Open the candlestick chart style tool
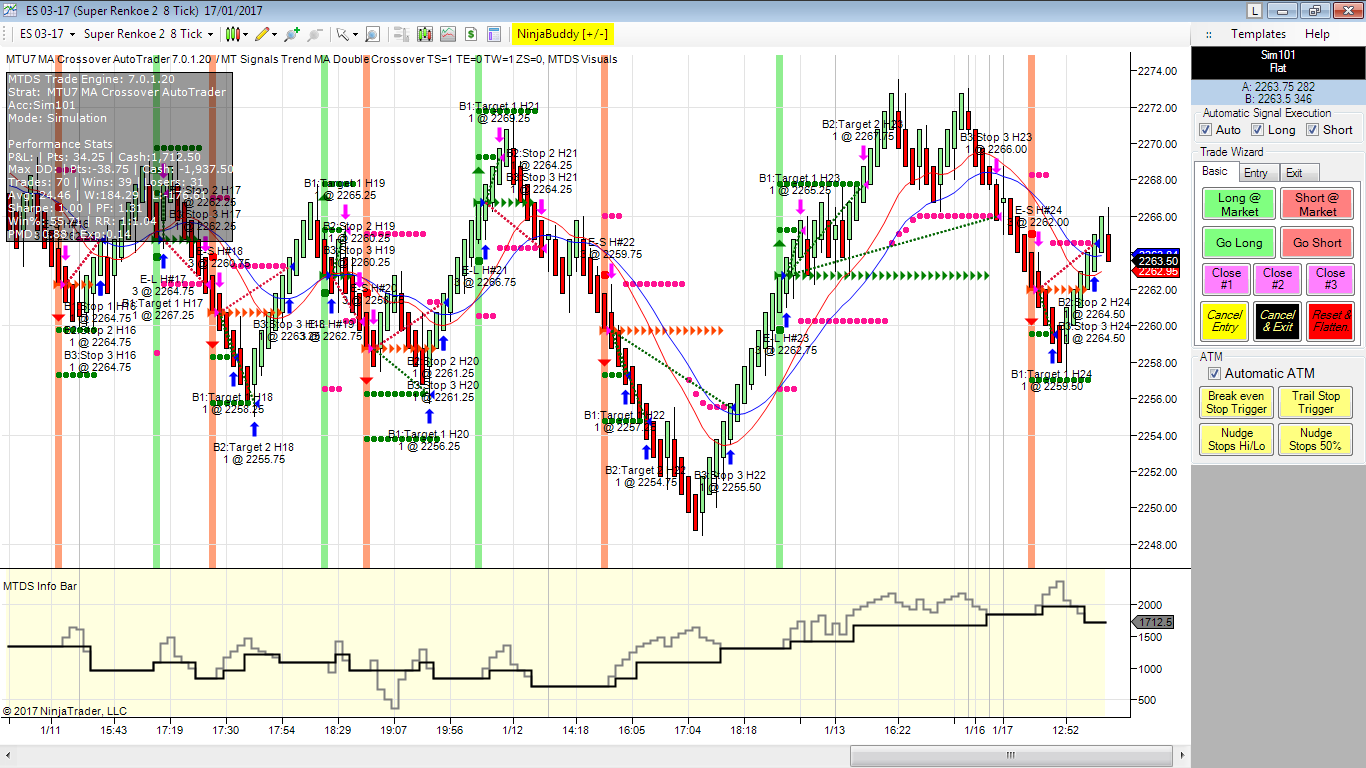This screenshot has width=1366, height=768. [x=231, y=34]
